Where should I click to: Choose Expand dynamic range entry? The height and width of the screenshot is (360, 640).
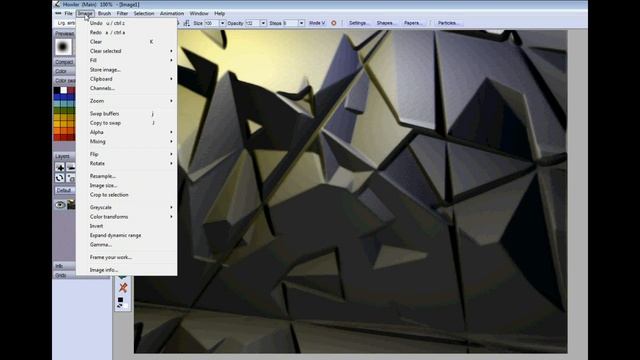click(127, 236)
